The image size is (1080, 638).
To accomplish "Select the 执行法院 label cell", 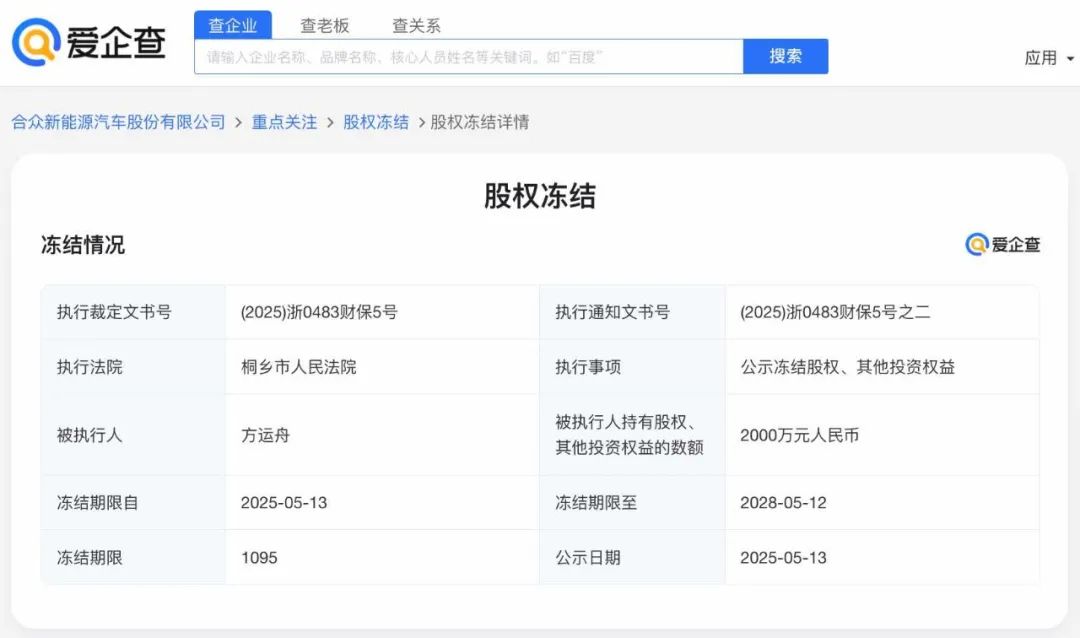I will pos(133,367).
